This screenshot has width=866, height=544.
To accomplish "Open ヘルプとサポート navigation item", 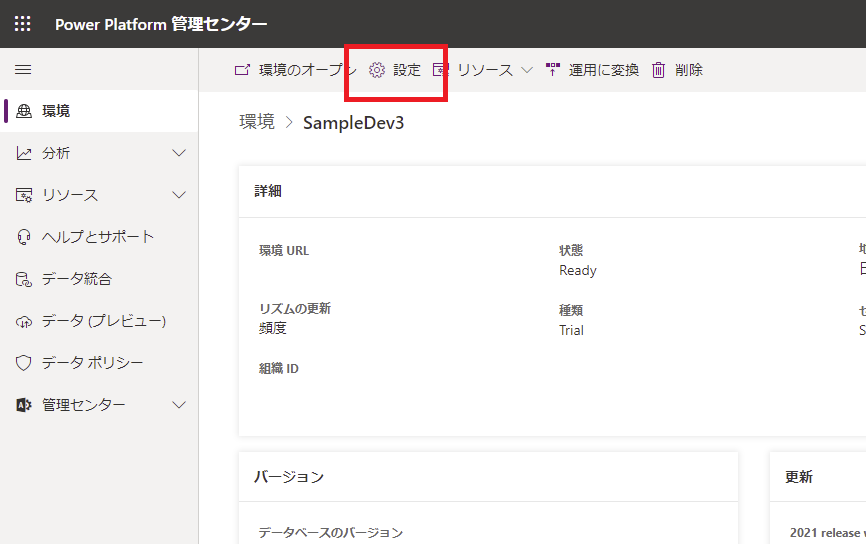I will click(x=99, y=237).
